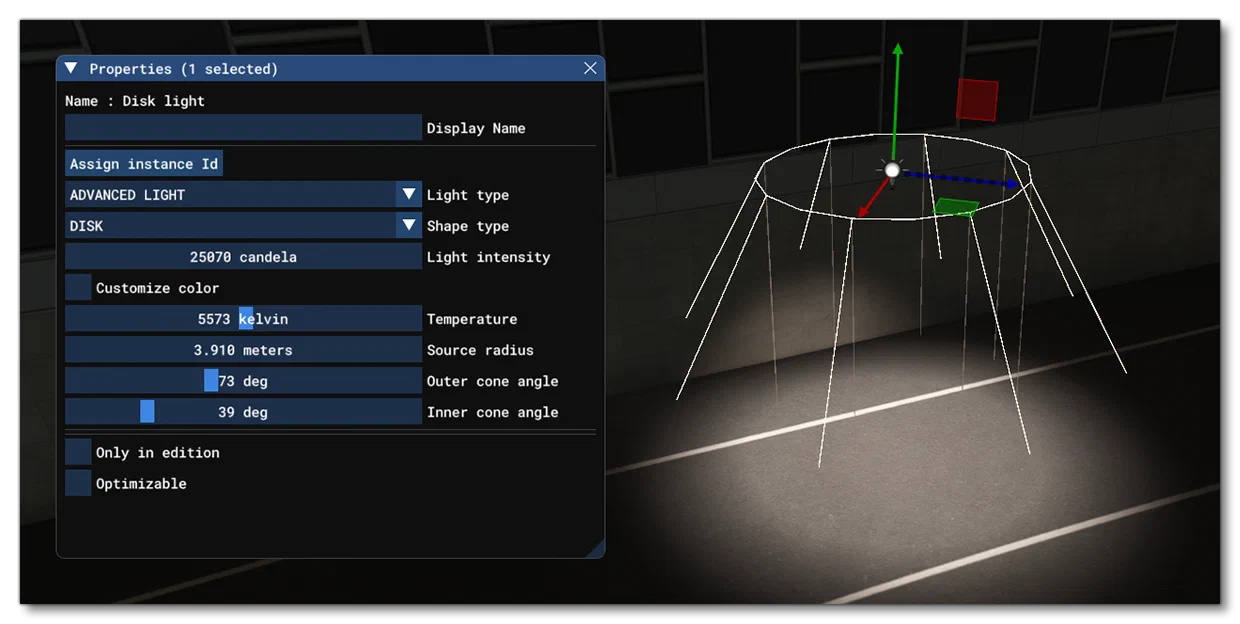Select the DISK shape combo box
Screen dimensions: 1240x624
point(243,226)
